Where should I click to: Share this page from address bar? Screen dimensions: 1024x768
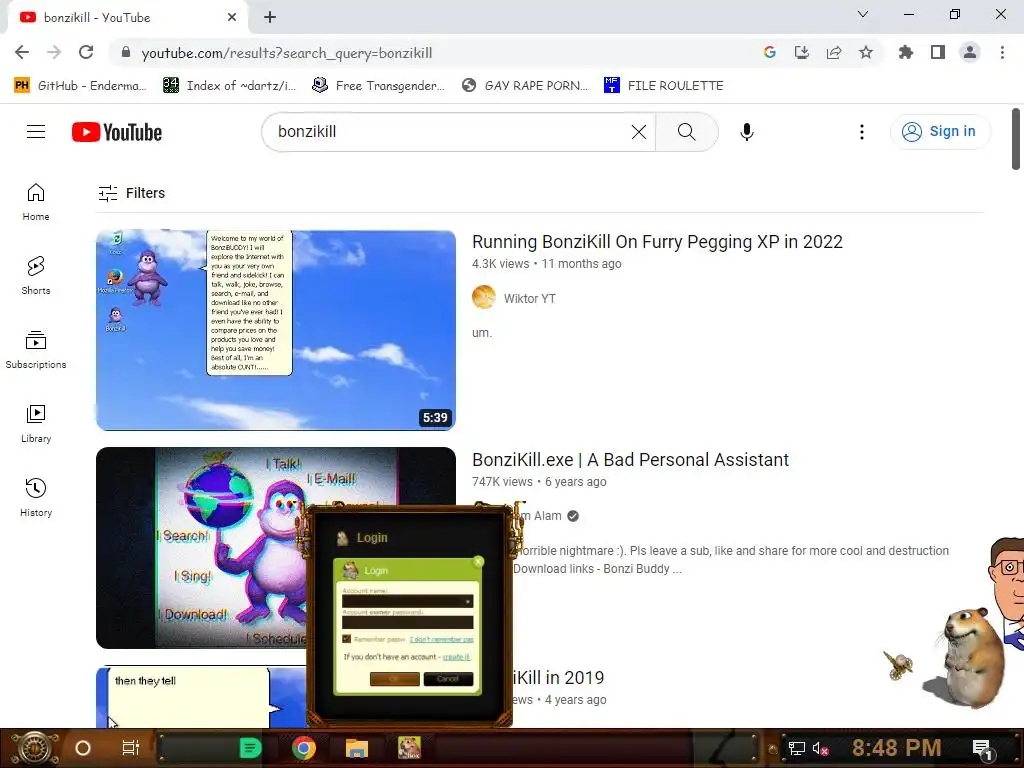coord(834,52)
